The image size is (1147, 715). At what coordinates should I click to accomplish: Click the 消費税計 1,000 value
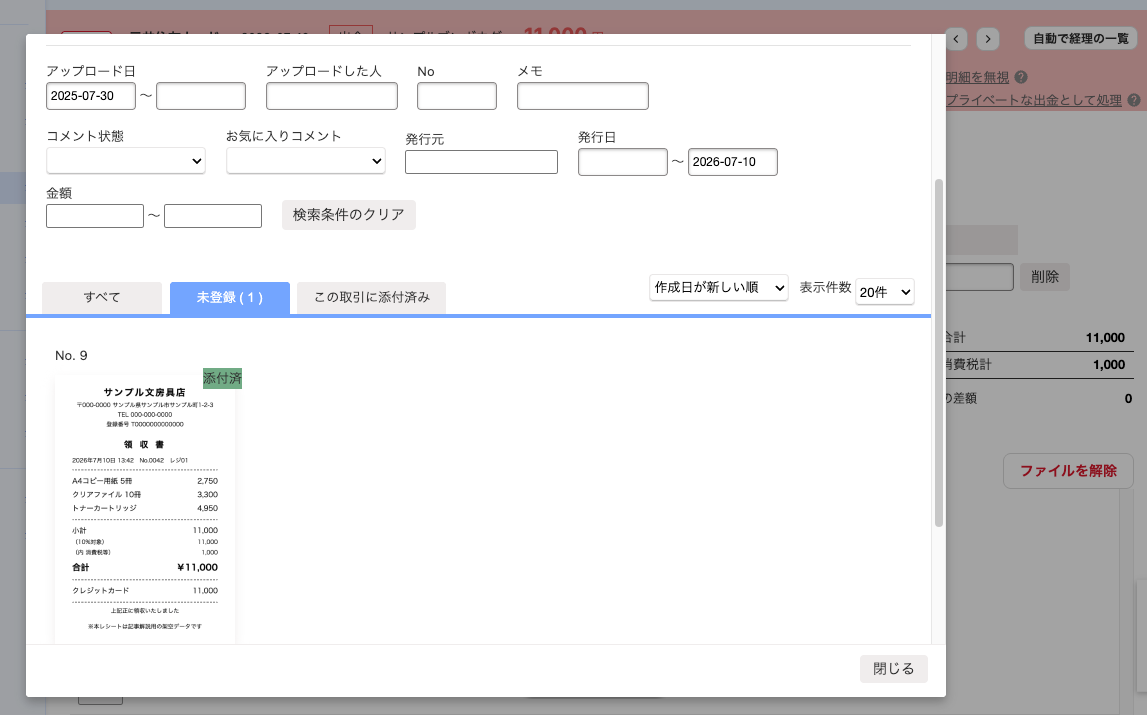pyautogui.click(x=1109, y=365)
